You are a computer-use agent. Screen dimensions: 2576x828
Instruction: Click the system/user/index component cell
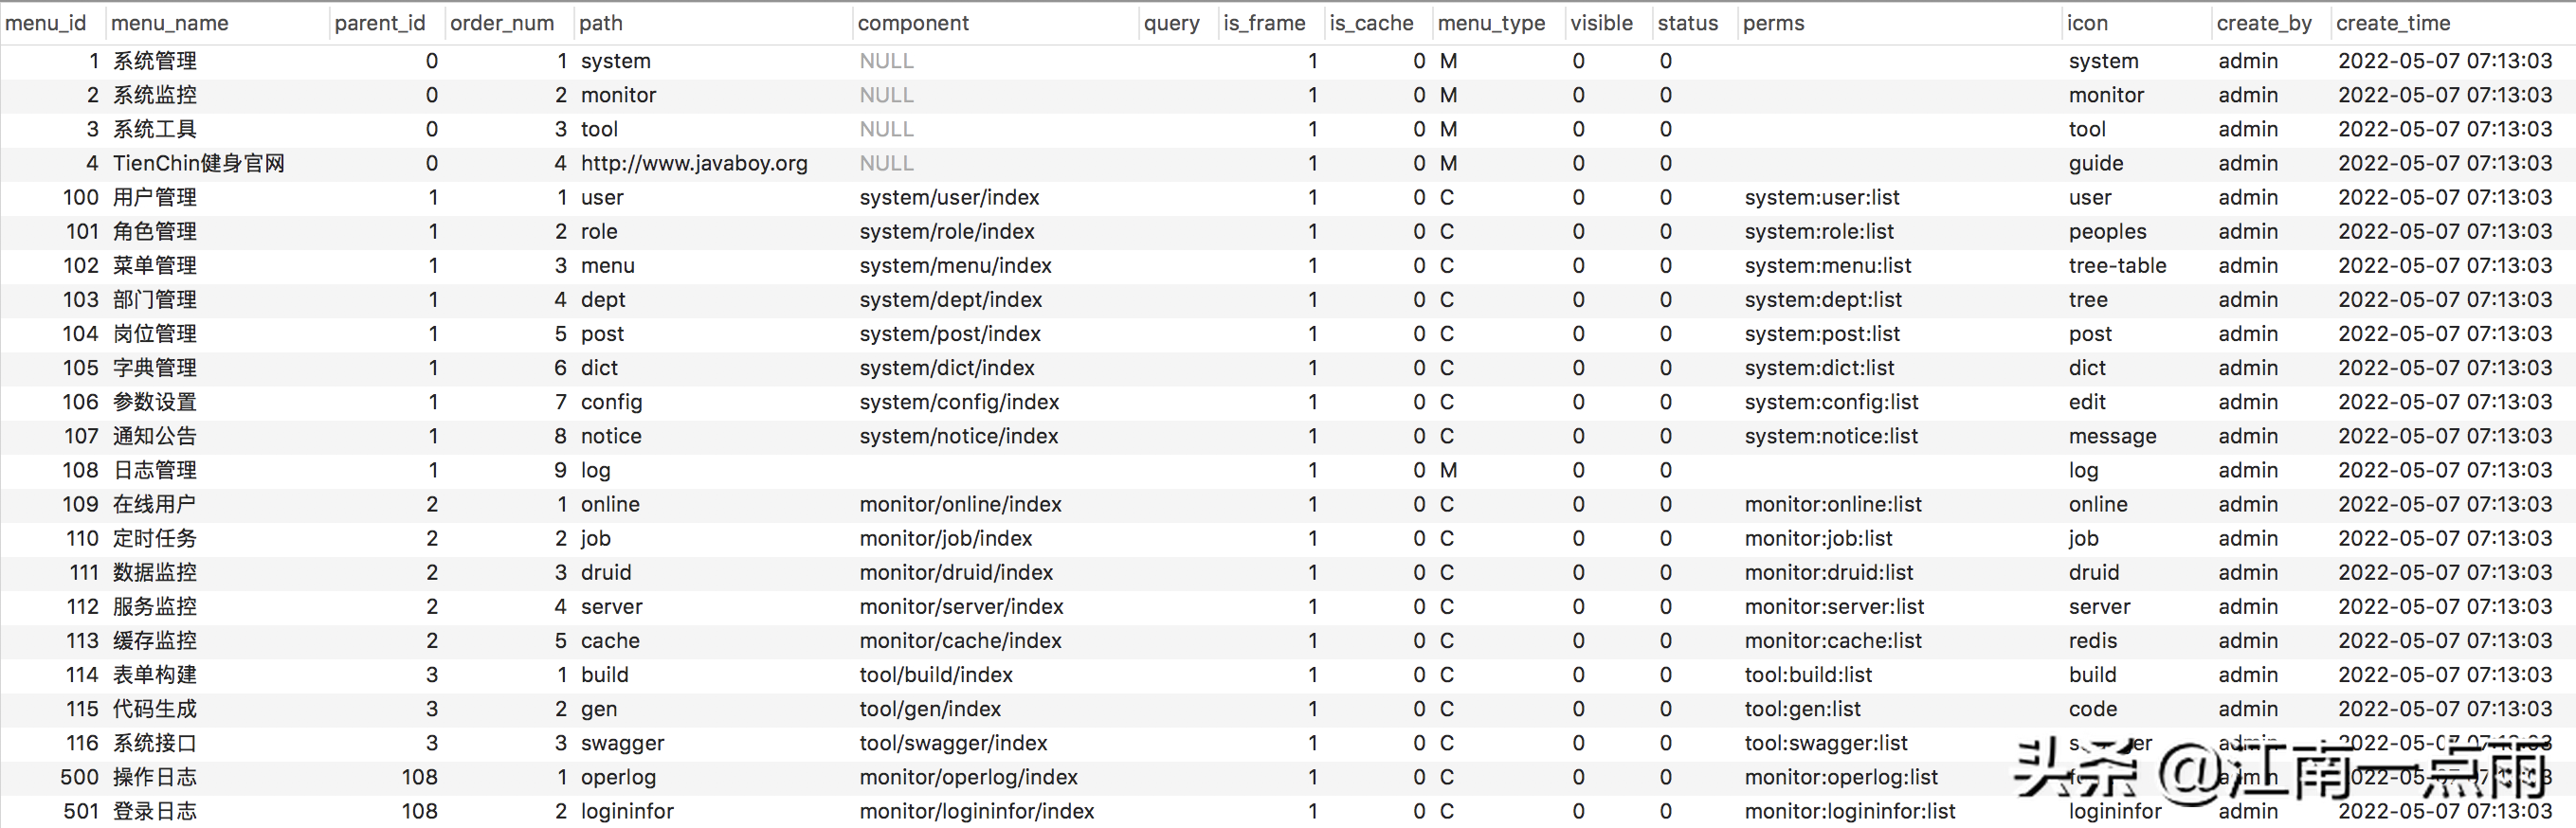click(949, 197)
